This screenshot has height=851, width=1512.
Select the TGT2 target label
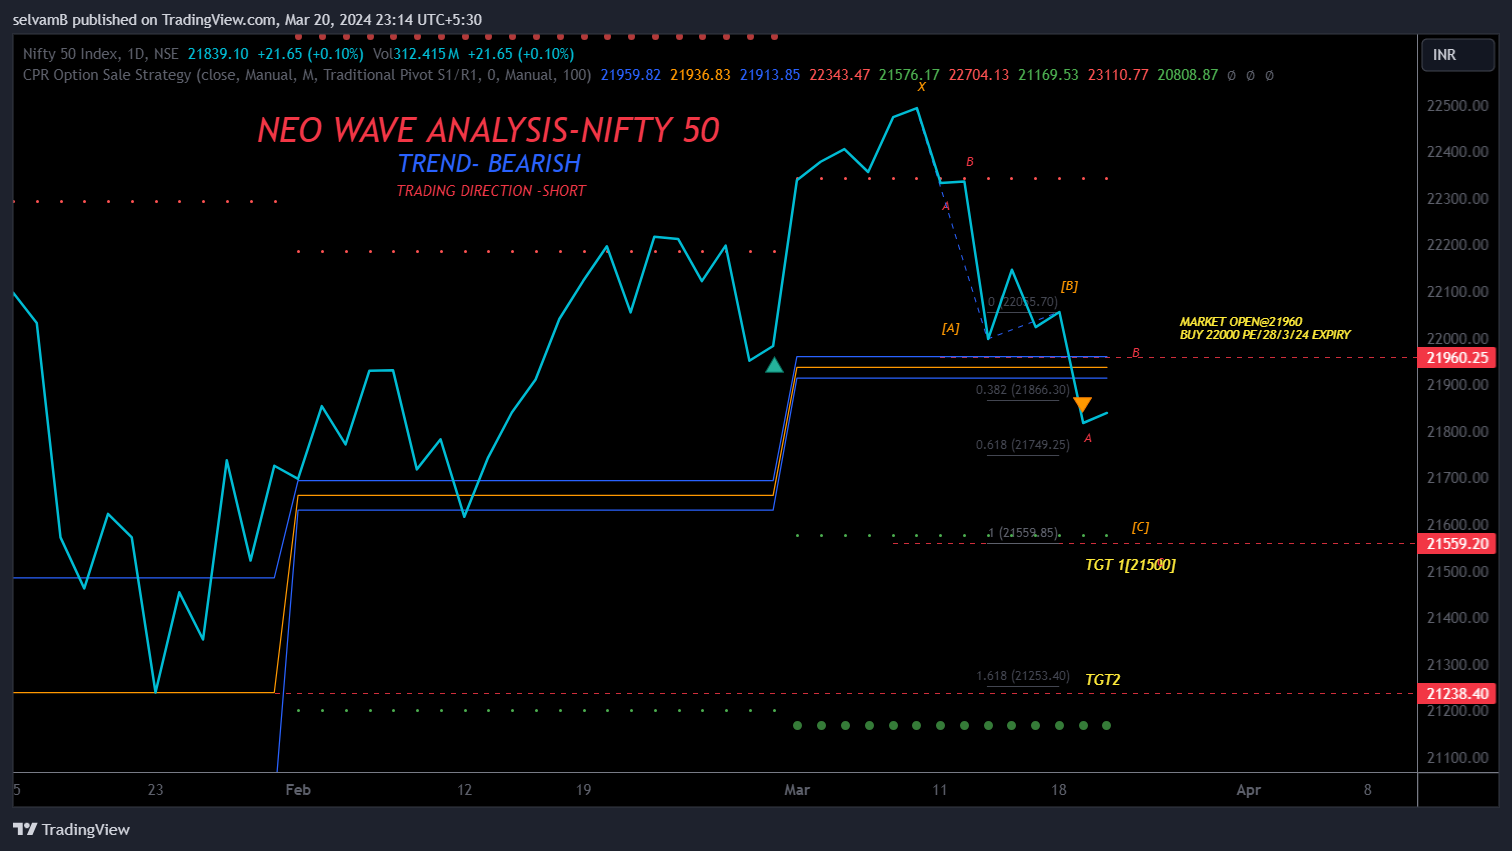1103,680
